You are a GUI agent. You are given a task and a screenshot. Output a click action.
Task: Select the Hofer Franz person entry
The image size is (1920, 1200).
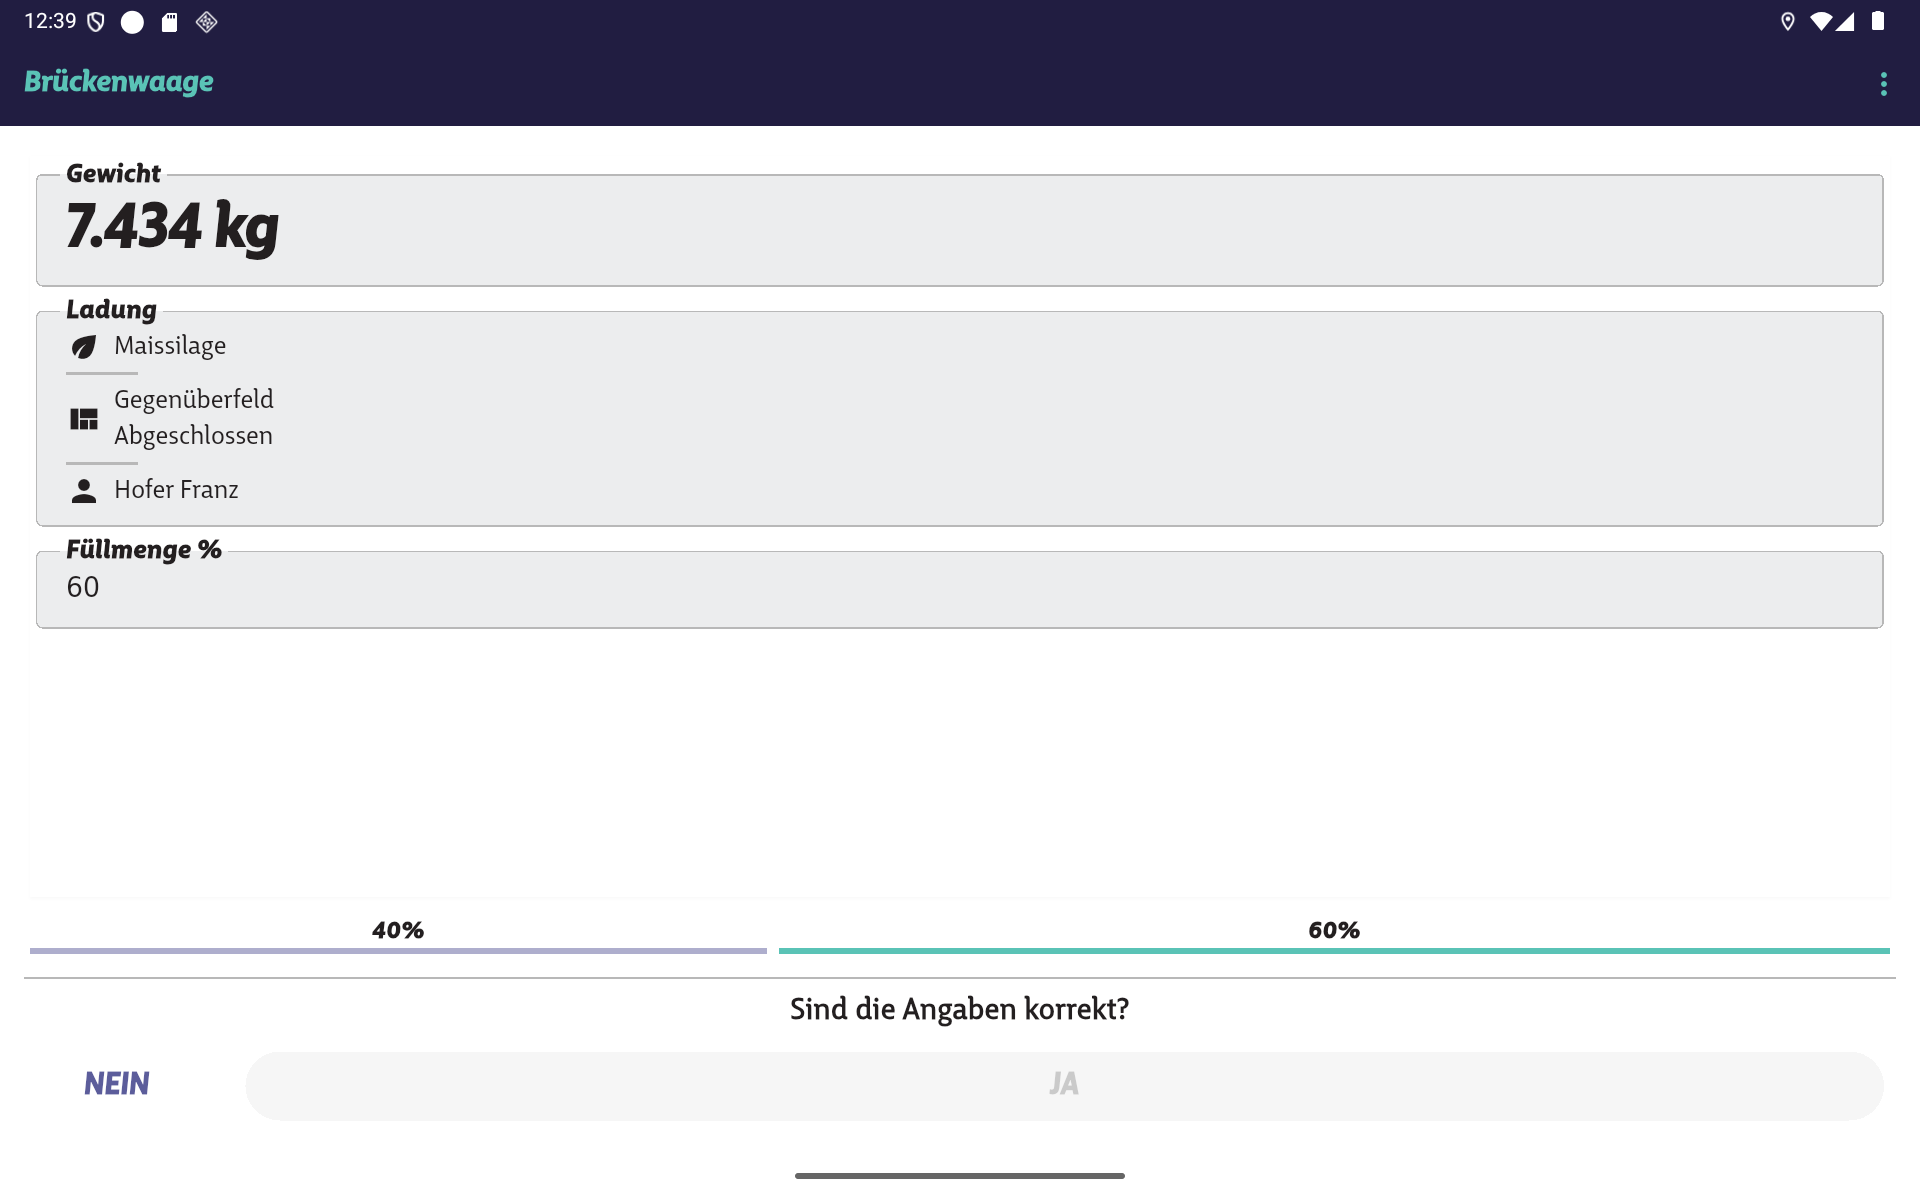tap(176, 490)
